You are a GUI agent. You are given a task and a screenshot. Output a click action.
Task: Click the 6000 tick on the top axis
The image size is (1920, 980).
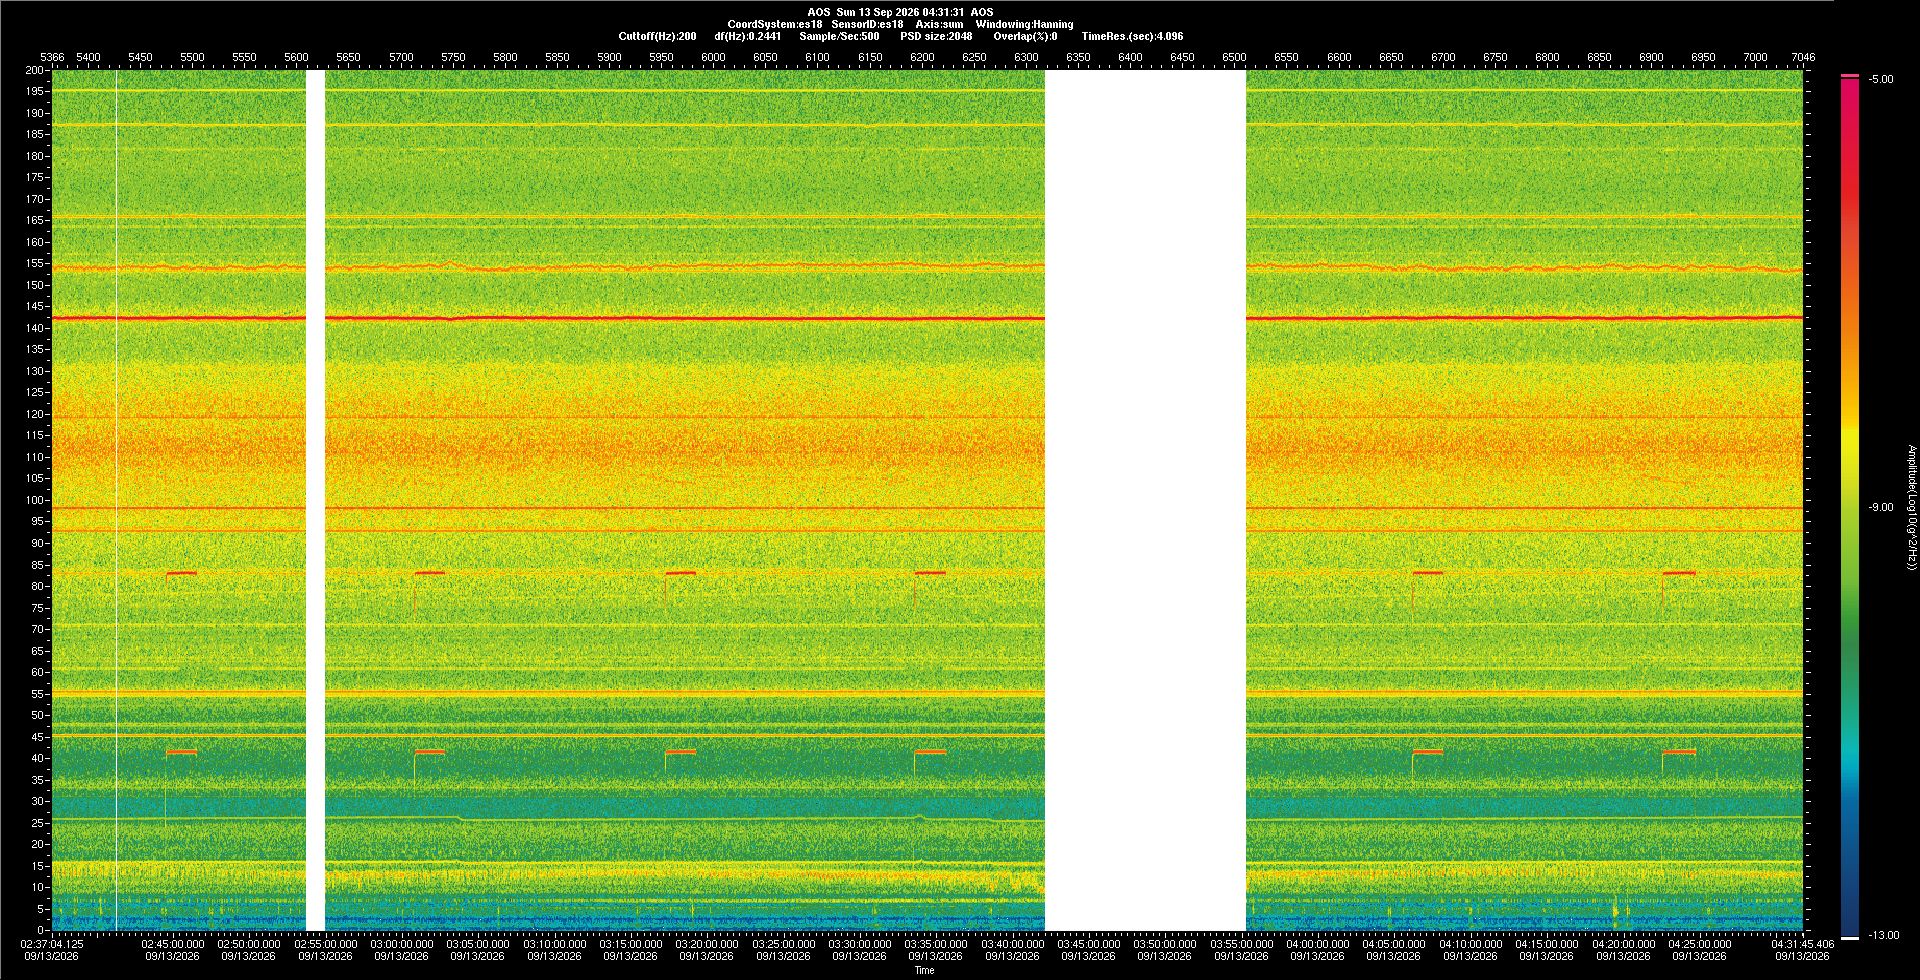coord(713,57)
